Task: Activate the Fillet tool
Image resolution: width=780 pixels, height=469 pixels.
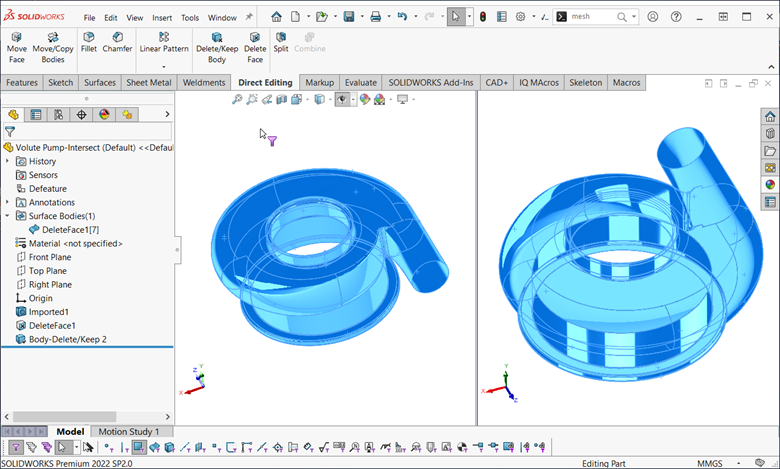Action: (x=89, y=42)
